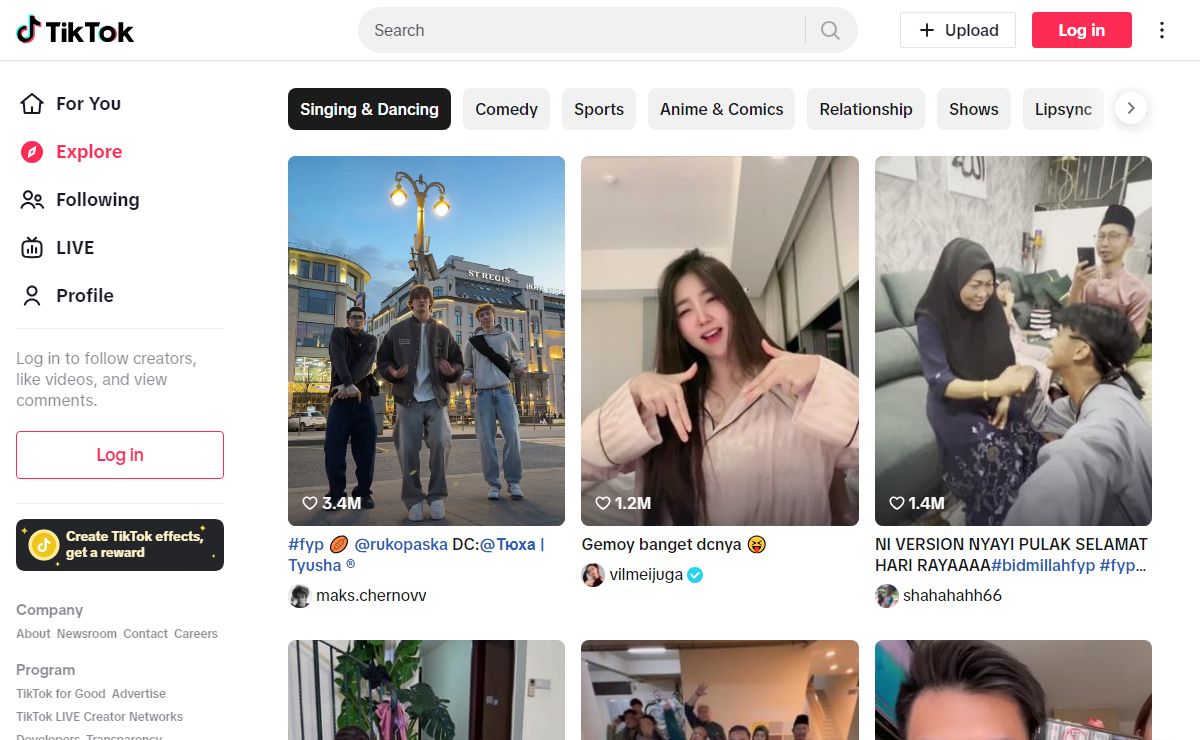Viewport: 1200px width, 740px height.
Task: Click the #fyp hashtag in first caption
Action: click(306, 545)
